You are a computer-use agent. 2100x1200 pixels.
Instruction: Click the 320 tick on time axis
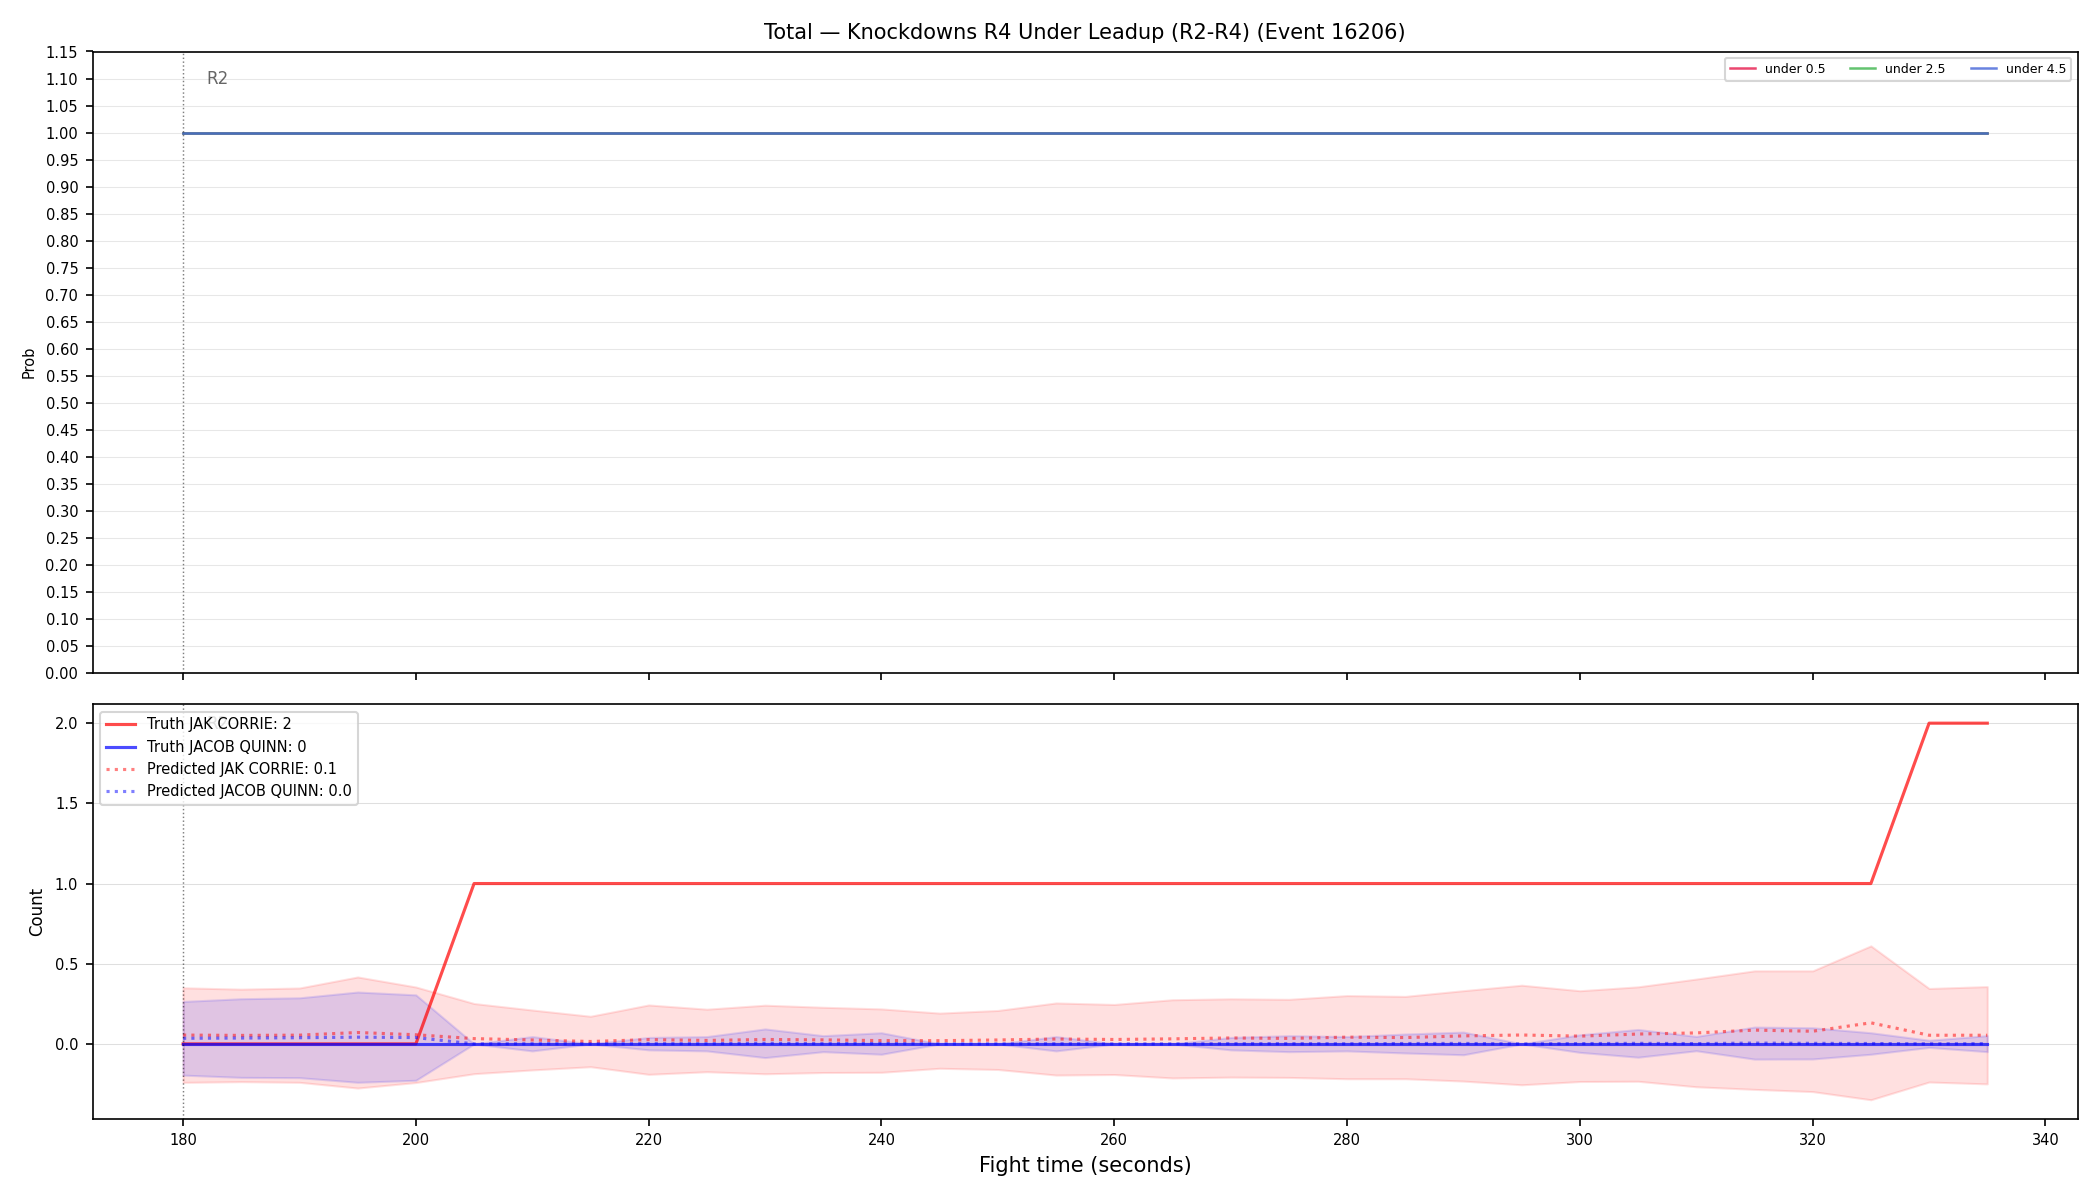pos(1812,1139)
